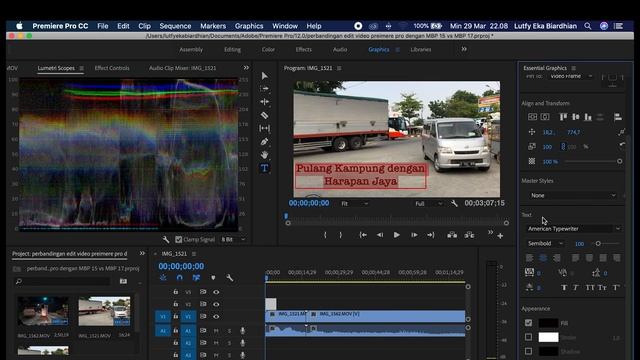Open American Typewriter font dropdown
Image resolution: width=640 pixels, height=360 pixels.
[x=573, y=229]
